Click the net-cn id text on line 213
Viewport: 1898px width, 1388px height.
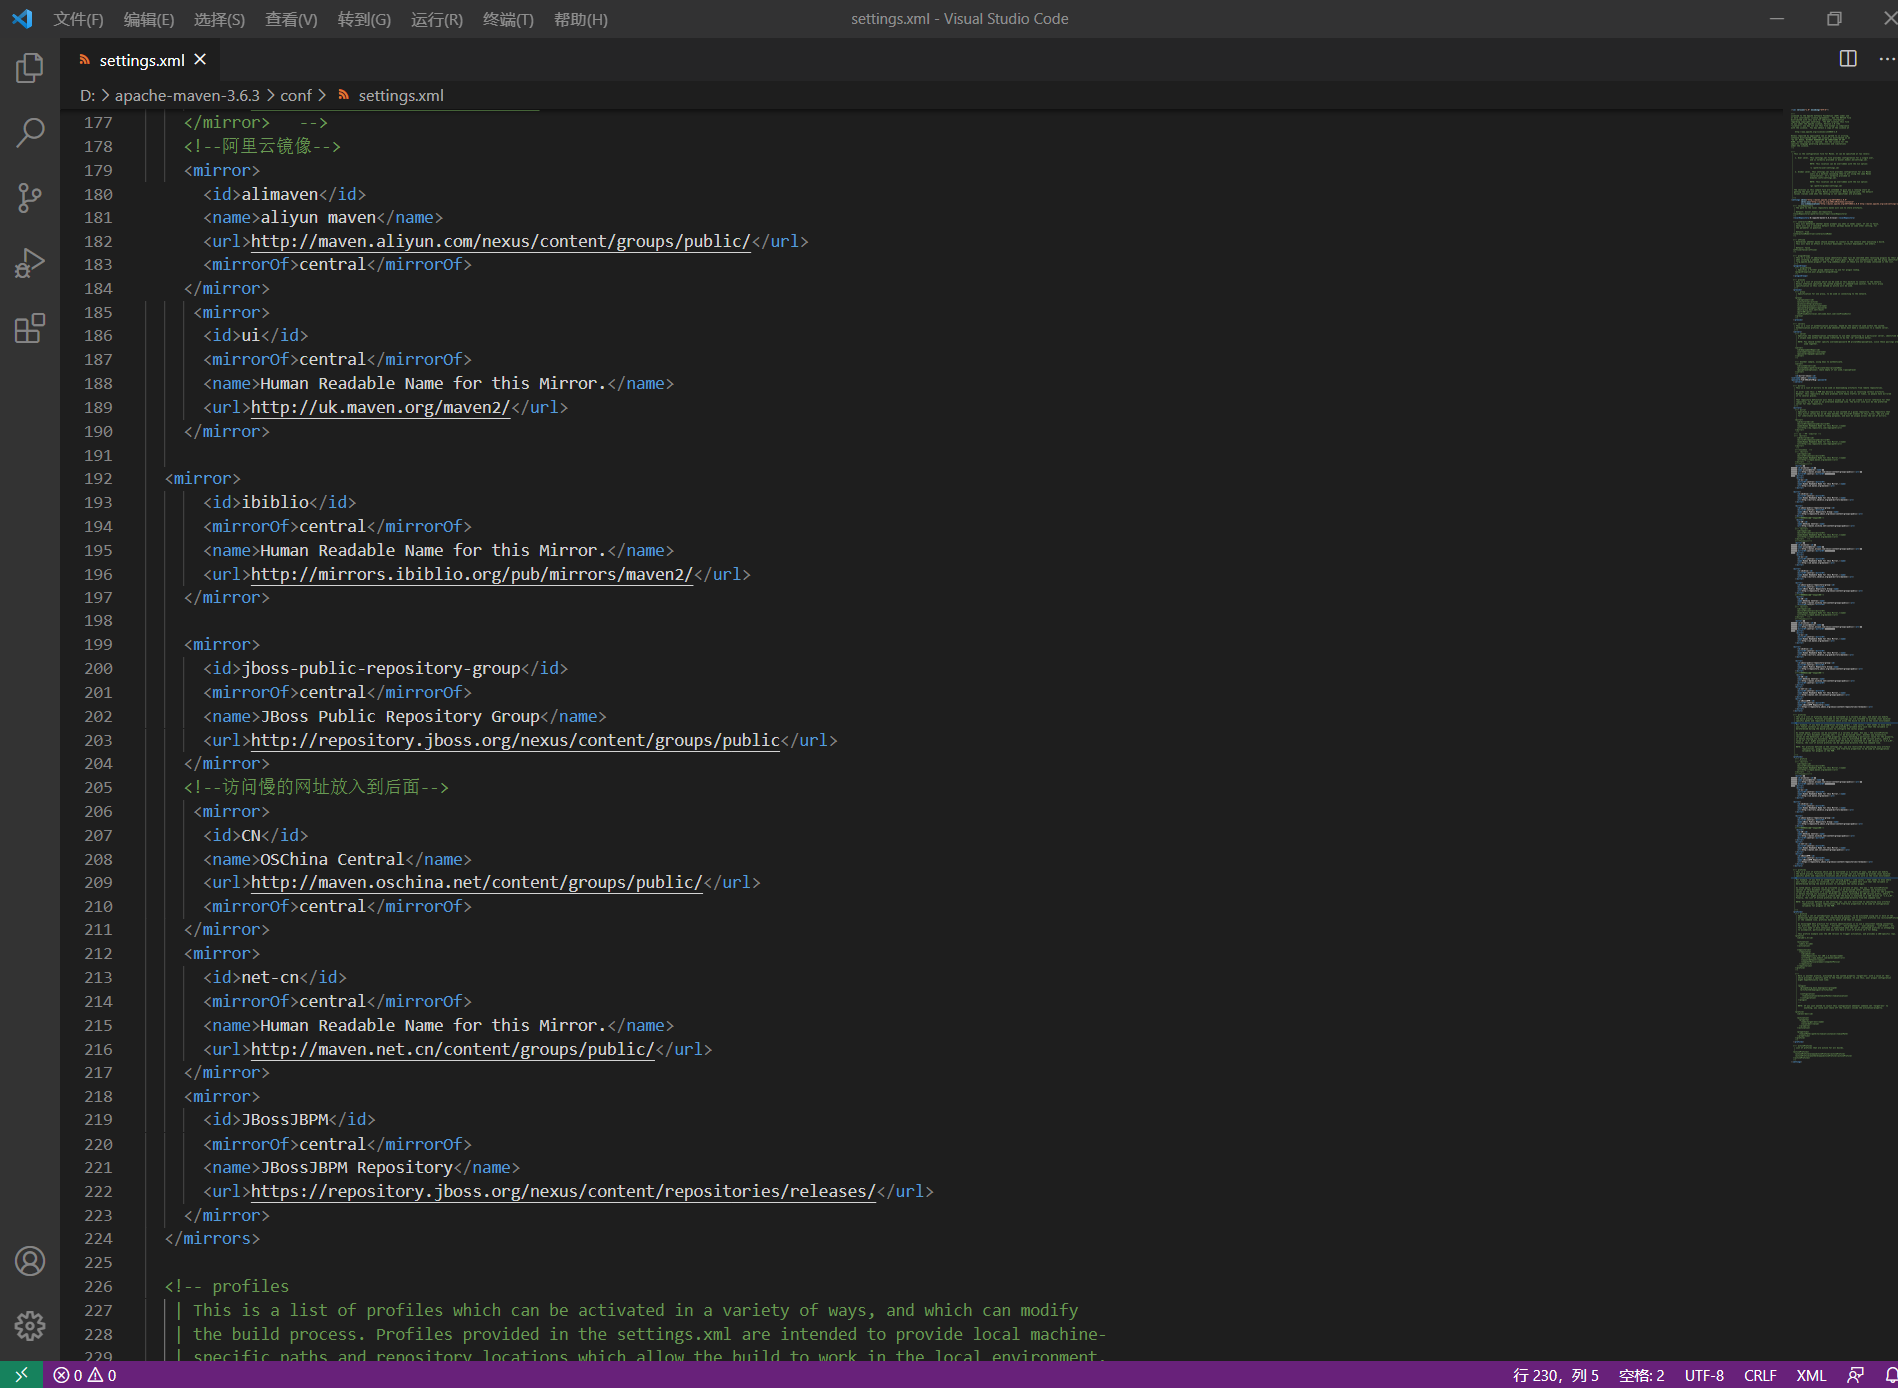(x=270, y=977)
